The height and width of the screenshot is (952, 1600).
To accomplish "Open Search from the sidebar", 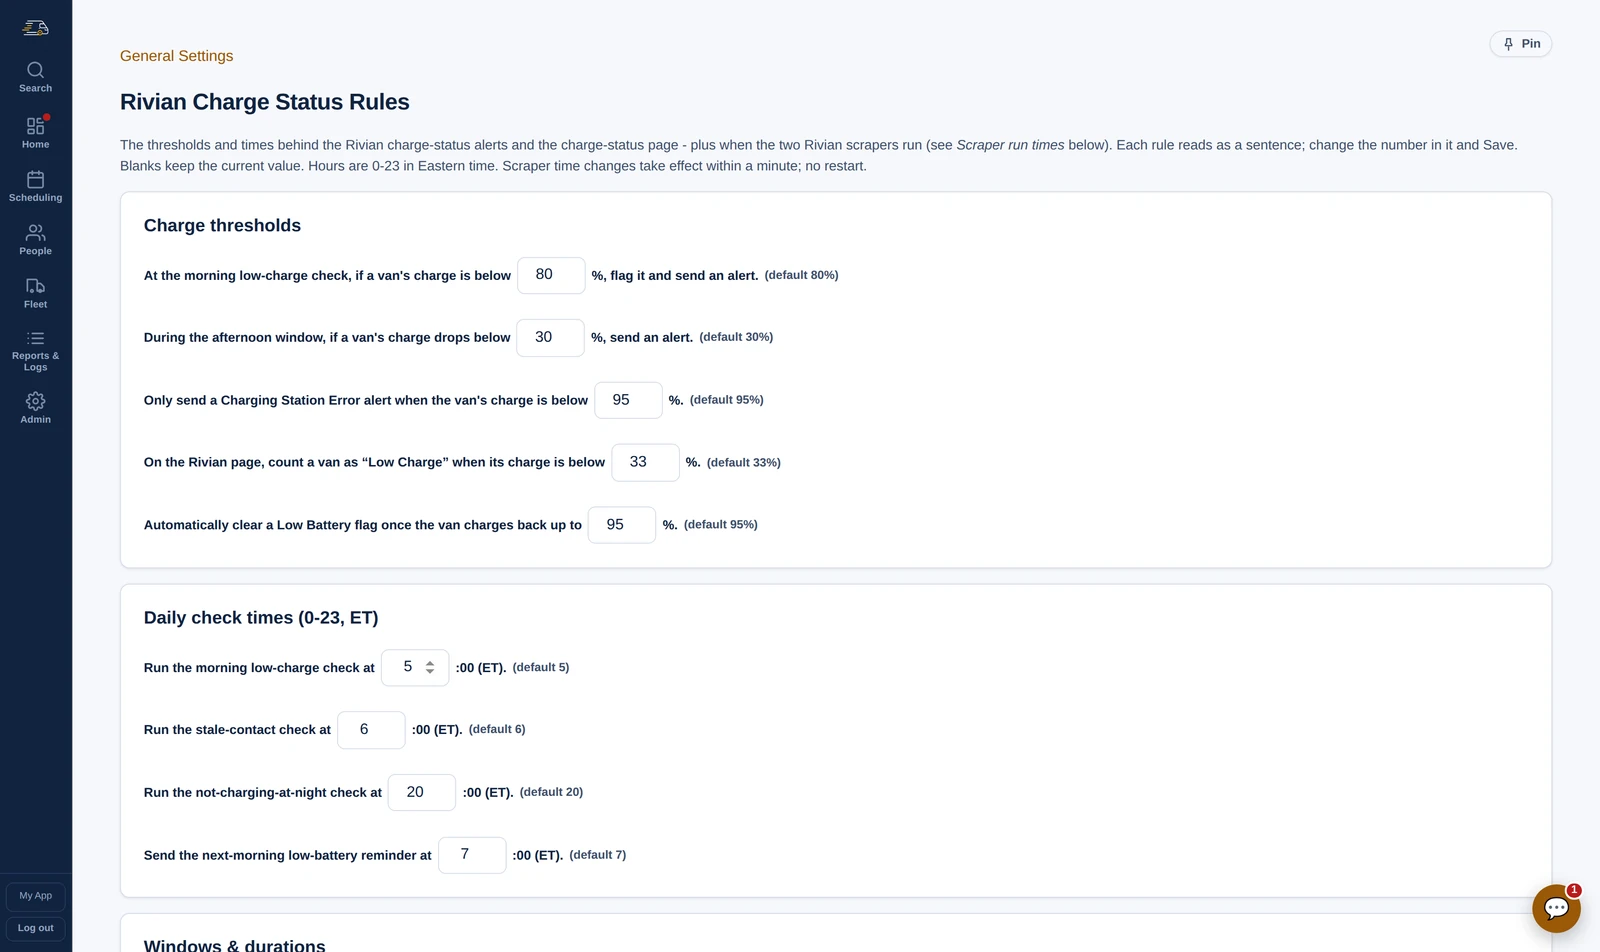I will 36,77.
